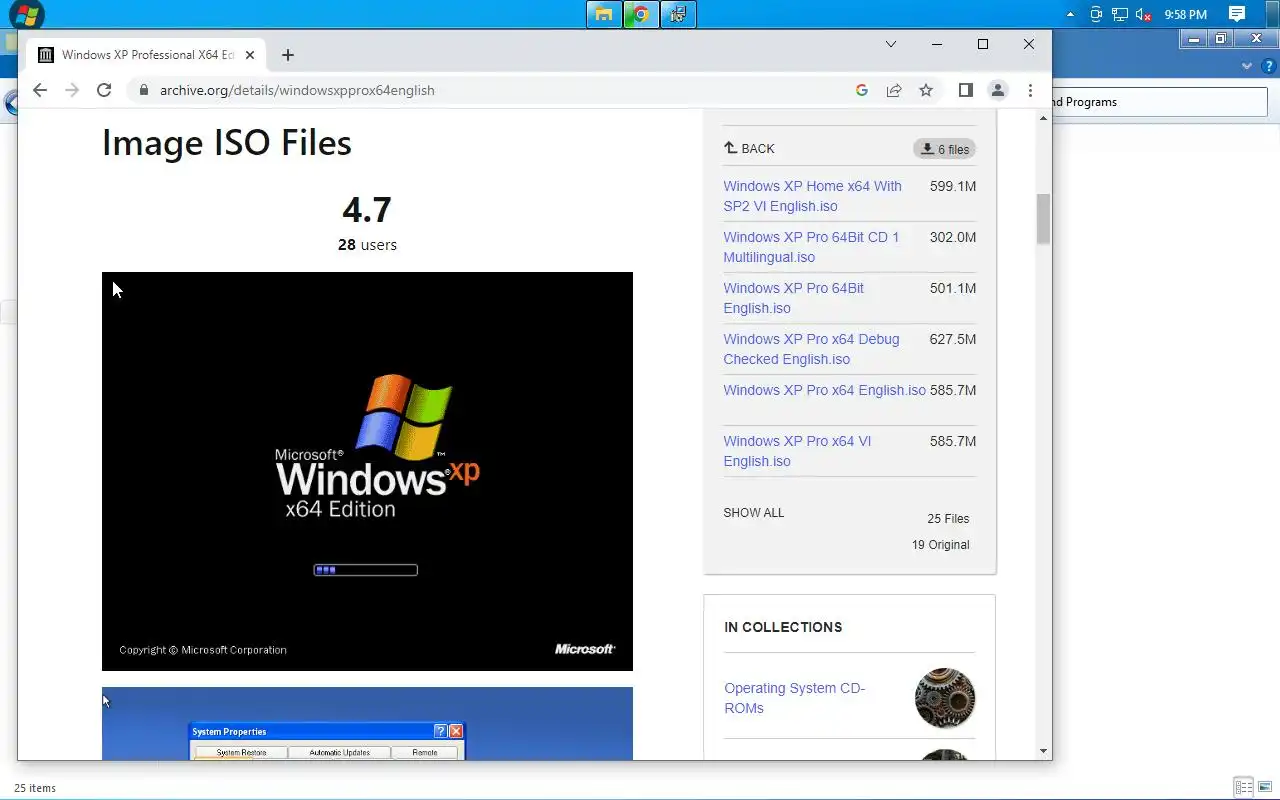Open Windows XP Pro x64 Debug Checked English.iso
This screenshot has width=1280, height=800.
point(811,349)
